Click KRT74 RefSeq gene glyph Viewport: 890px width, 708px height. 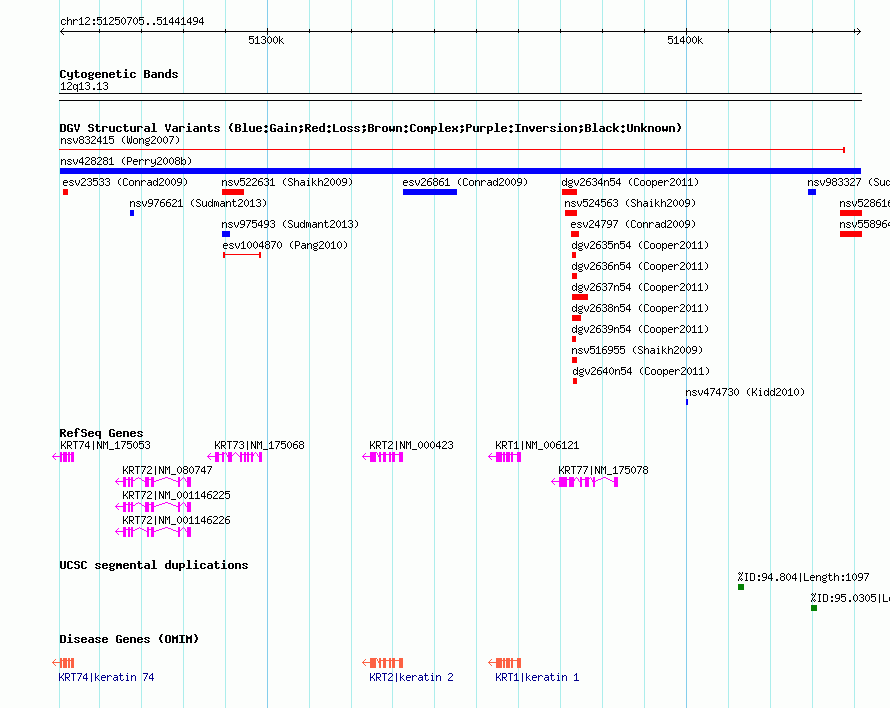pyautogui.click(x=63, y=457)
